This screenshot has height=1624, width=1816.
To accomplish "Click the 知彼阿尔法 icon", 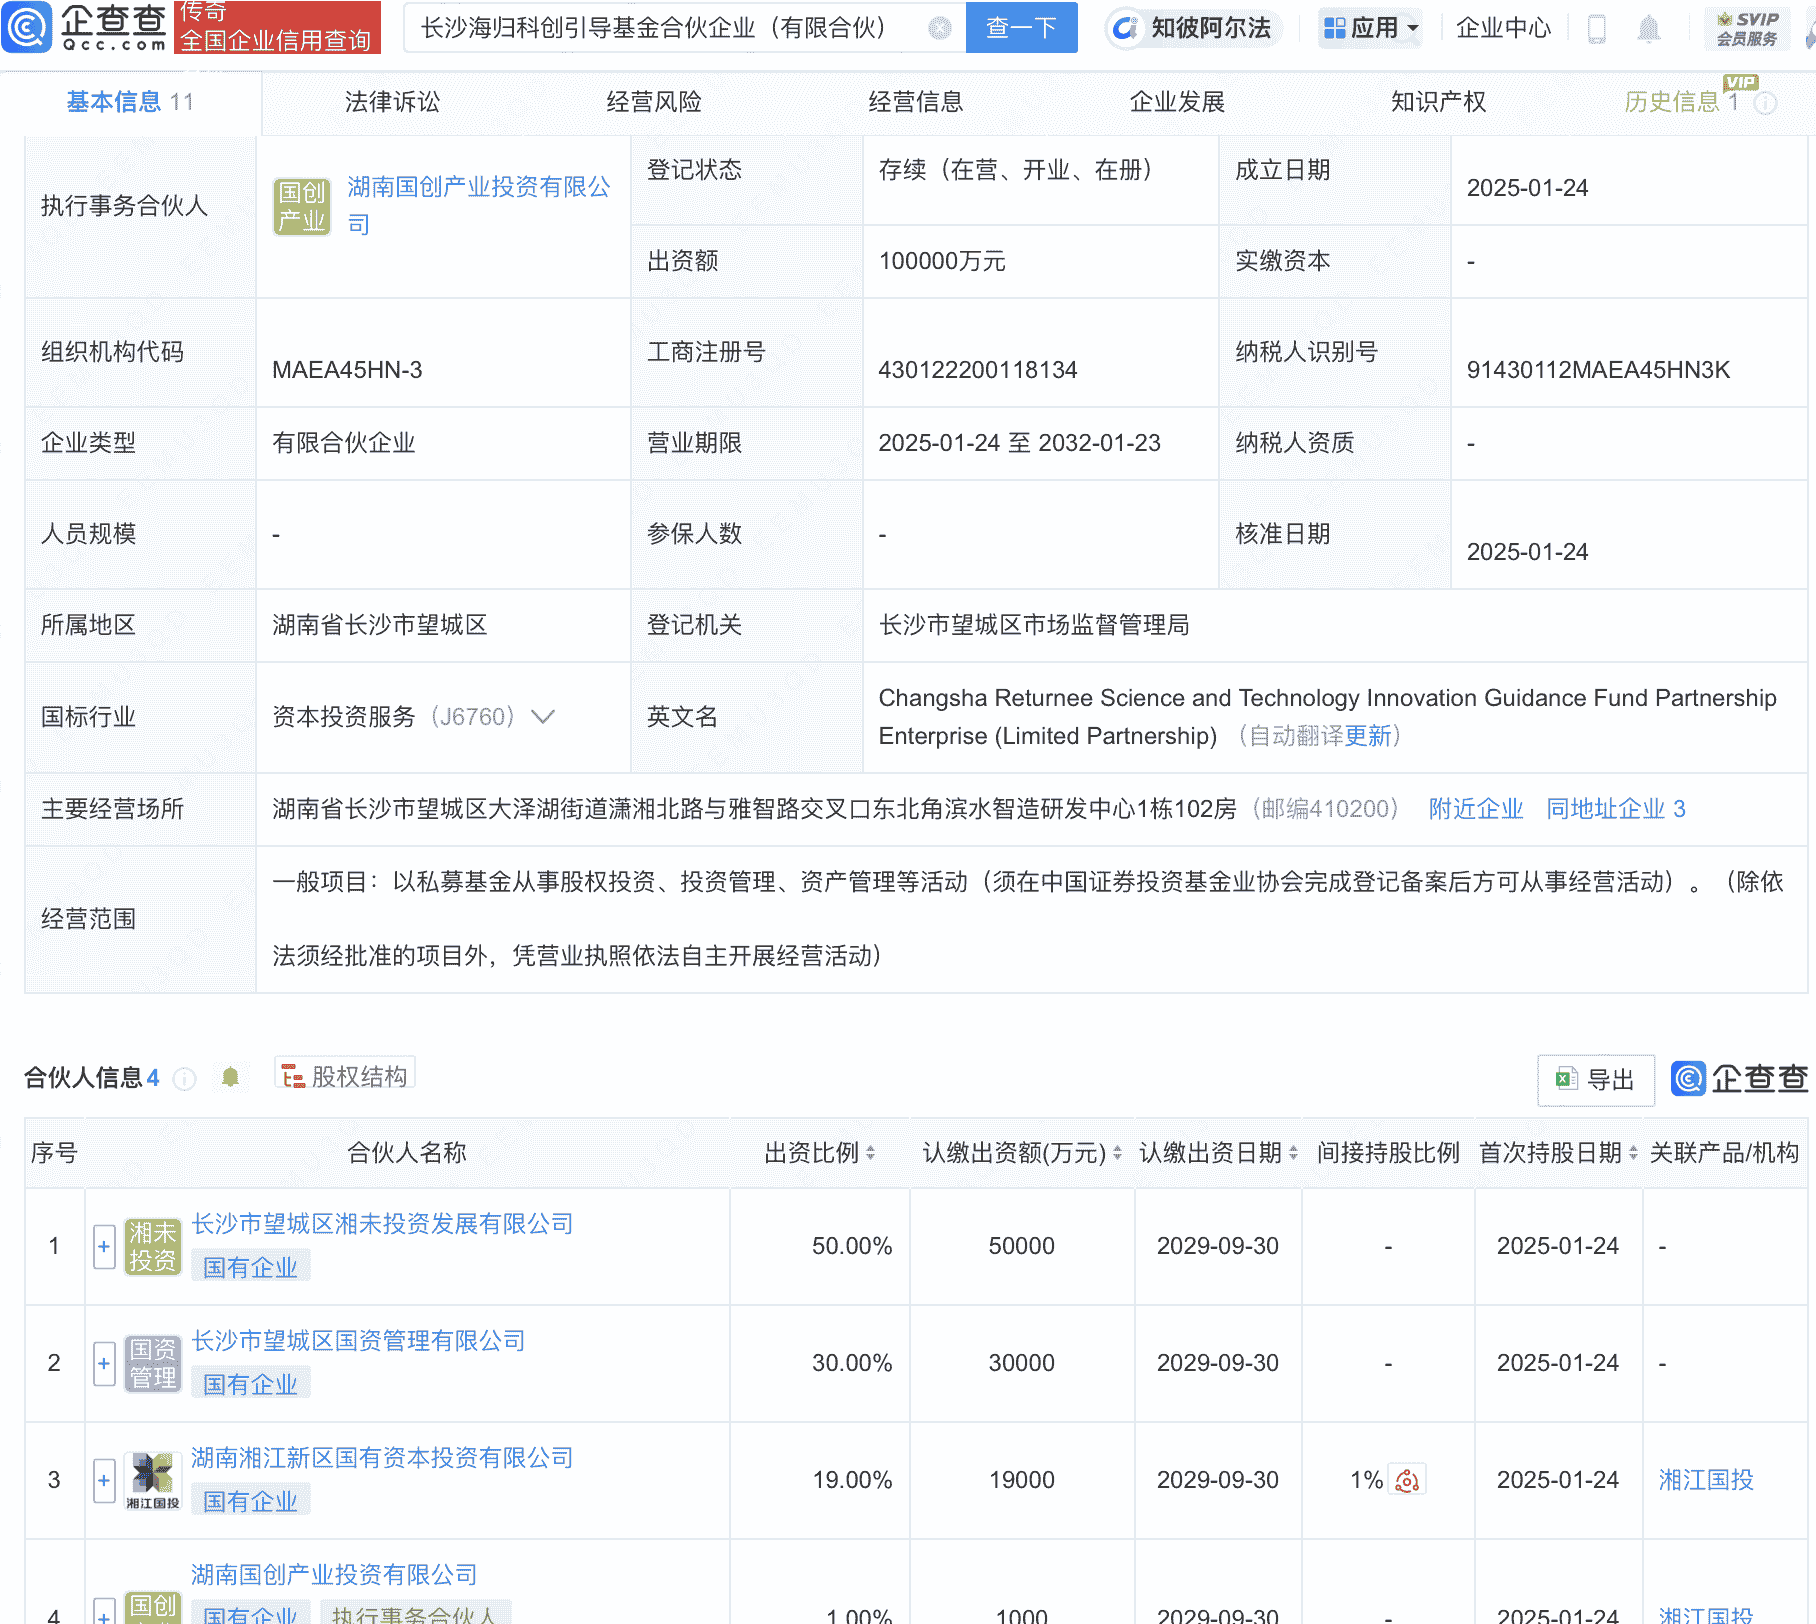I will 1126,28.
